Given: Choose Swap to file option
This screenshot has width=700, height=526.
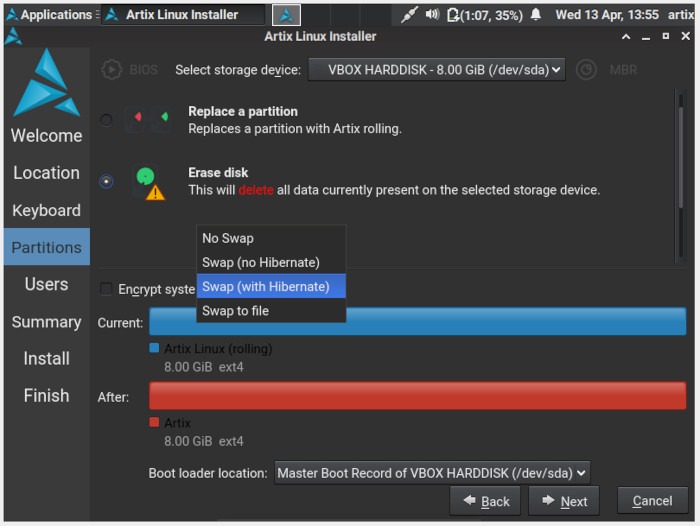Looking at the screenshot, I should coord(271,311).
